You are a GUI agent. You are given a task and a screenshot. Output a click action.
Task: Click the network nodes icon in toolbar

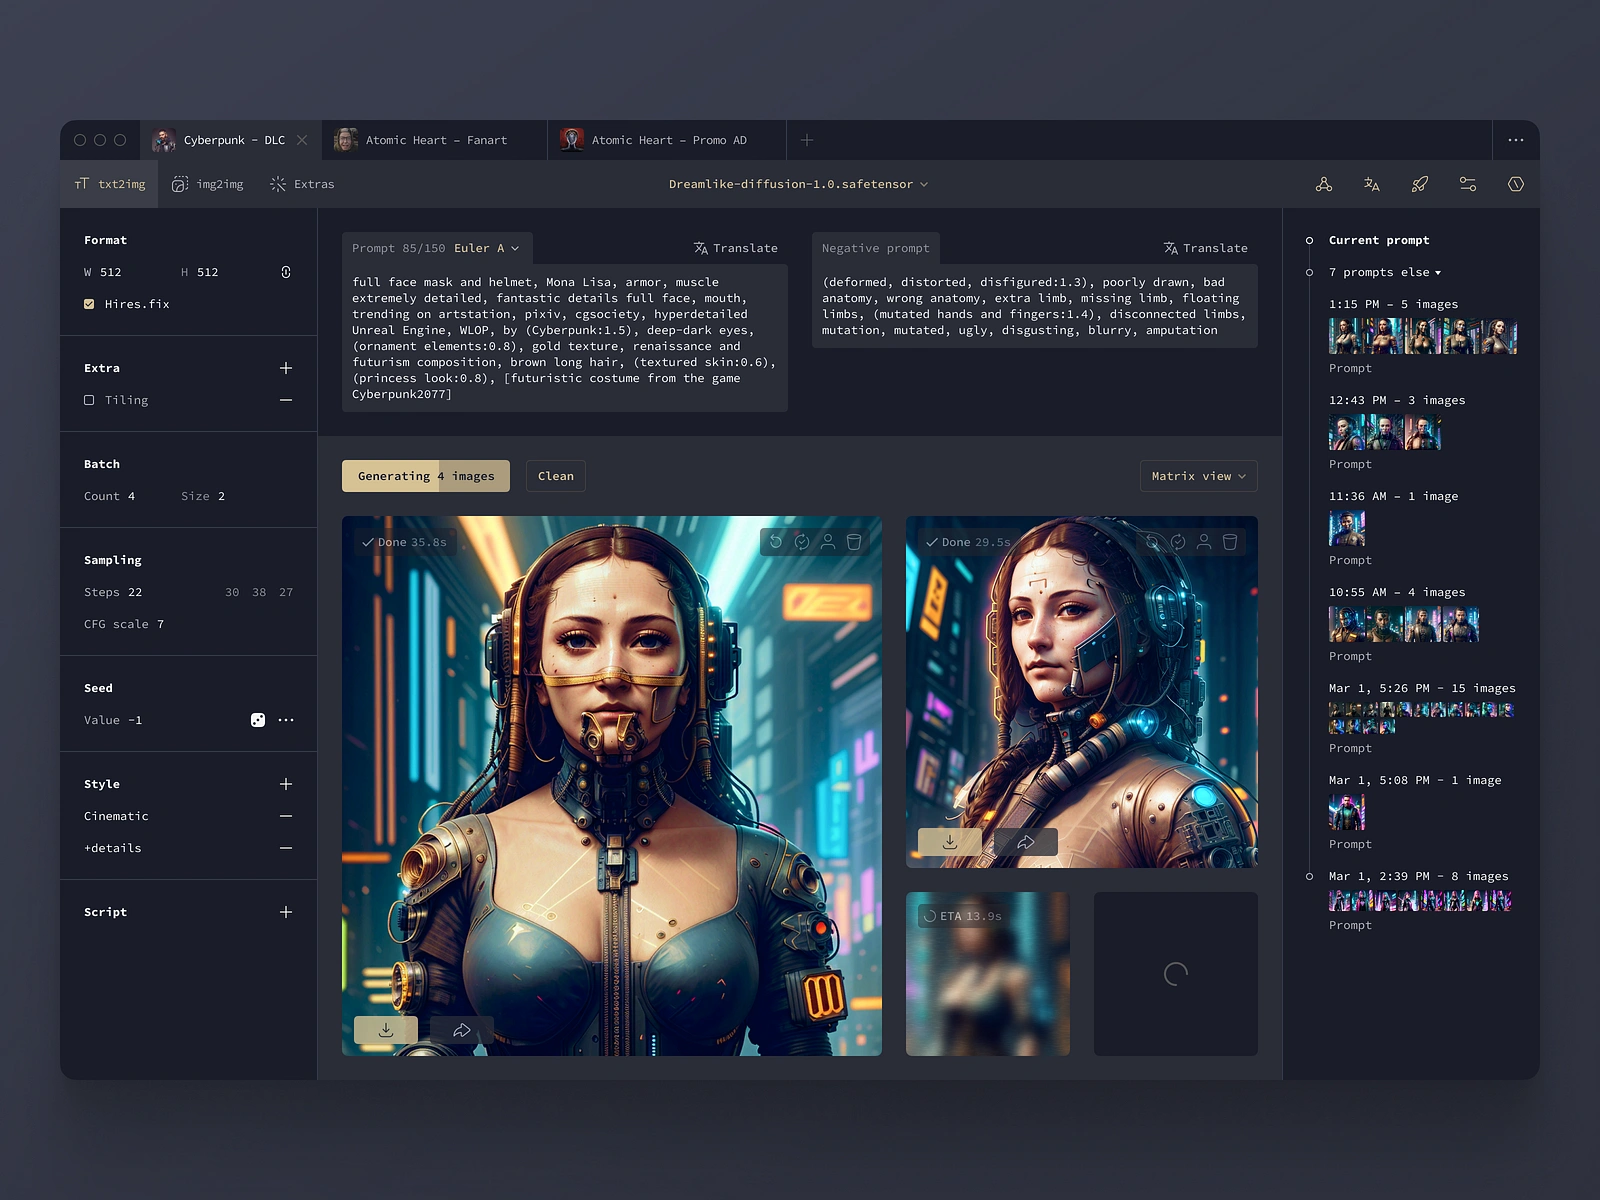click(1323, 184)
